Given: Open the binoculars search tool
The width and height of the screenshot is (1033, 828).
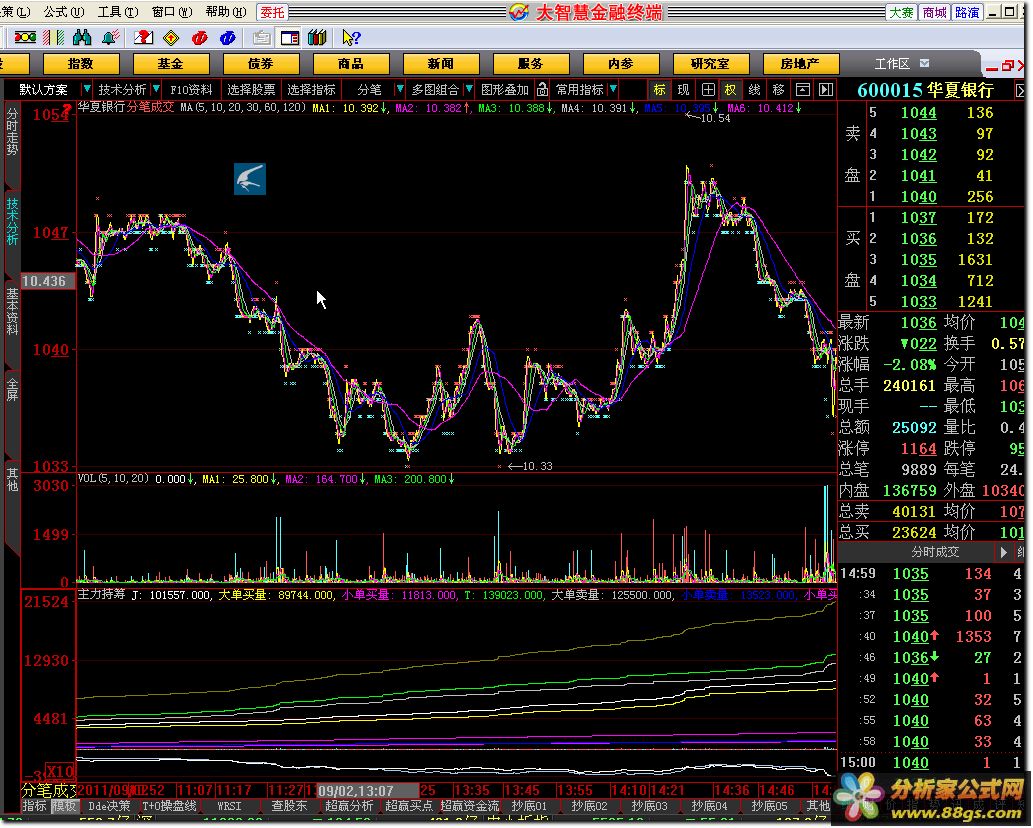Looking at the screenshot, I should point(82,38).
